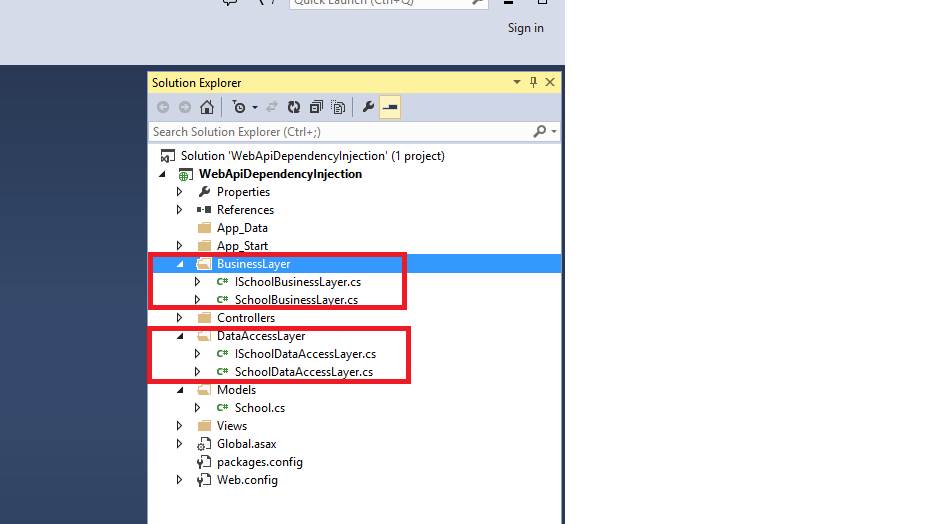Click the Sync with Active Document icon
The height and width of the screenshot is (524, 940).
click(x=272, y=107)
